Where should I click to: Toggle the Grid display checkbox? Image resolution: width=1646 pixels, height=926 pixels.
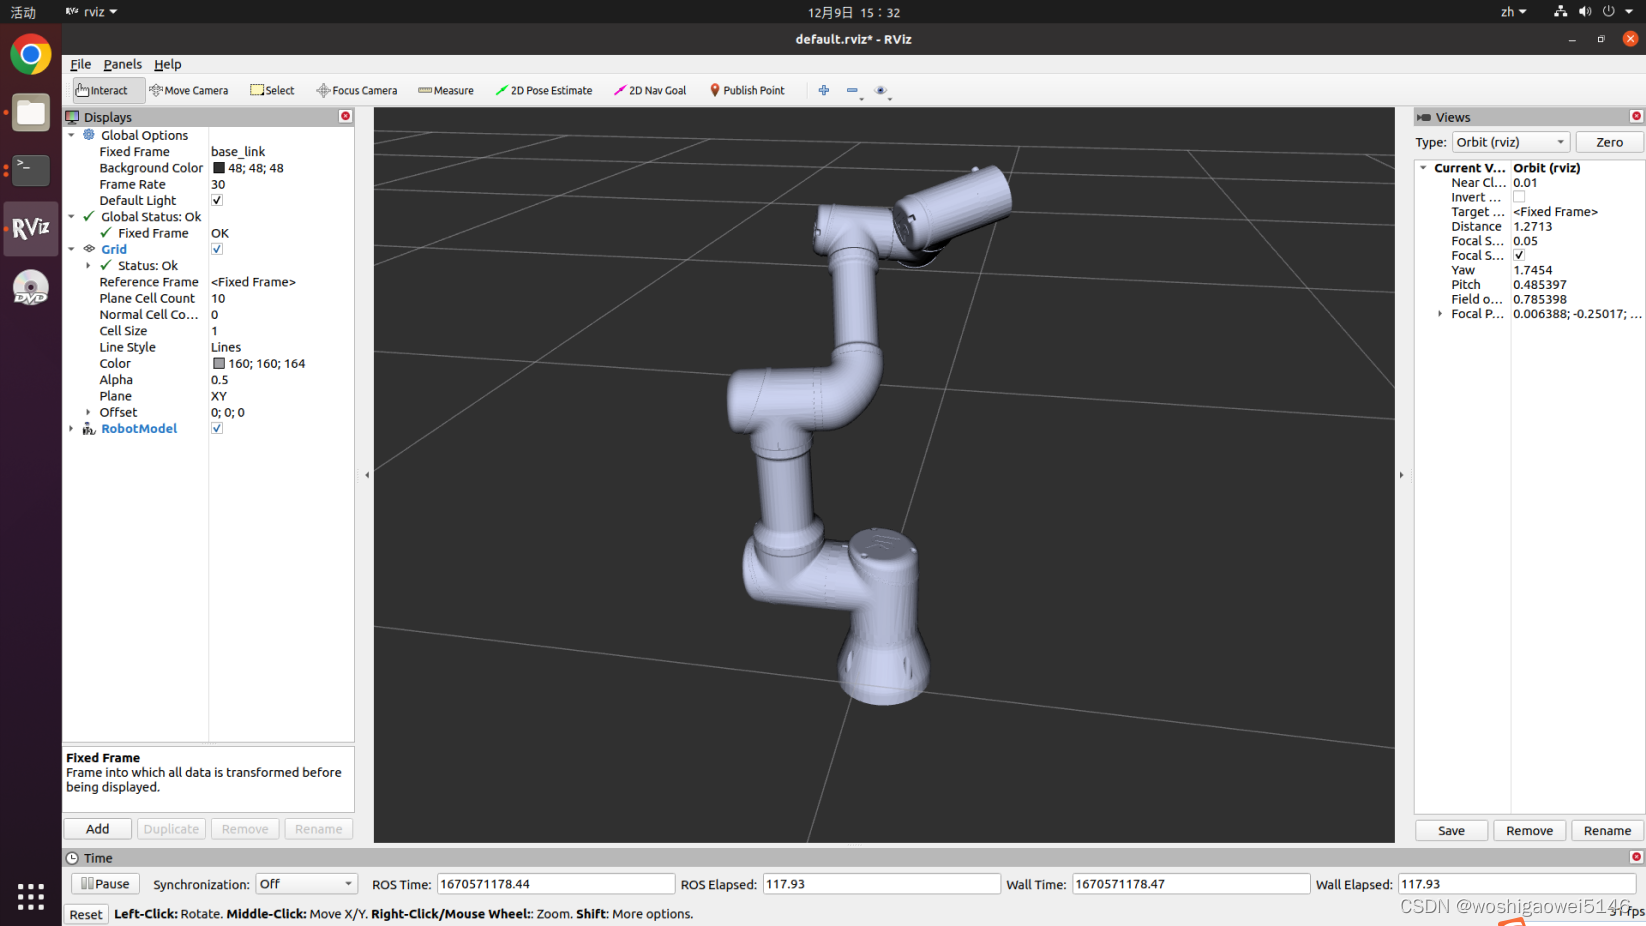(217, 249)
